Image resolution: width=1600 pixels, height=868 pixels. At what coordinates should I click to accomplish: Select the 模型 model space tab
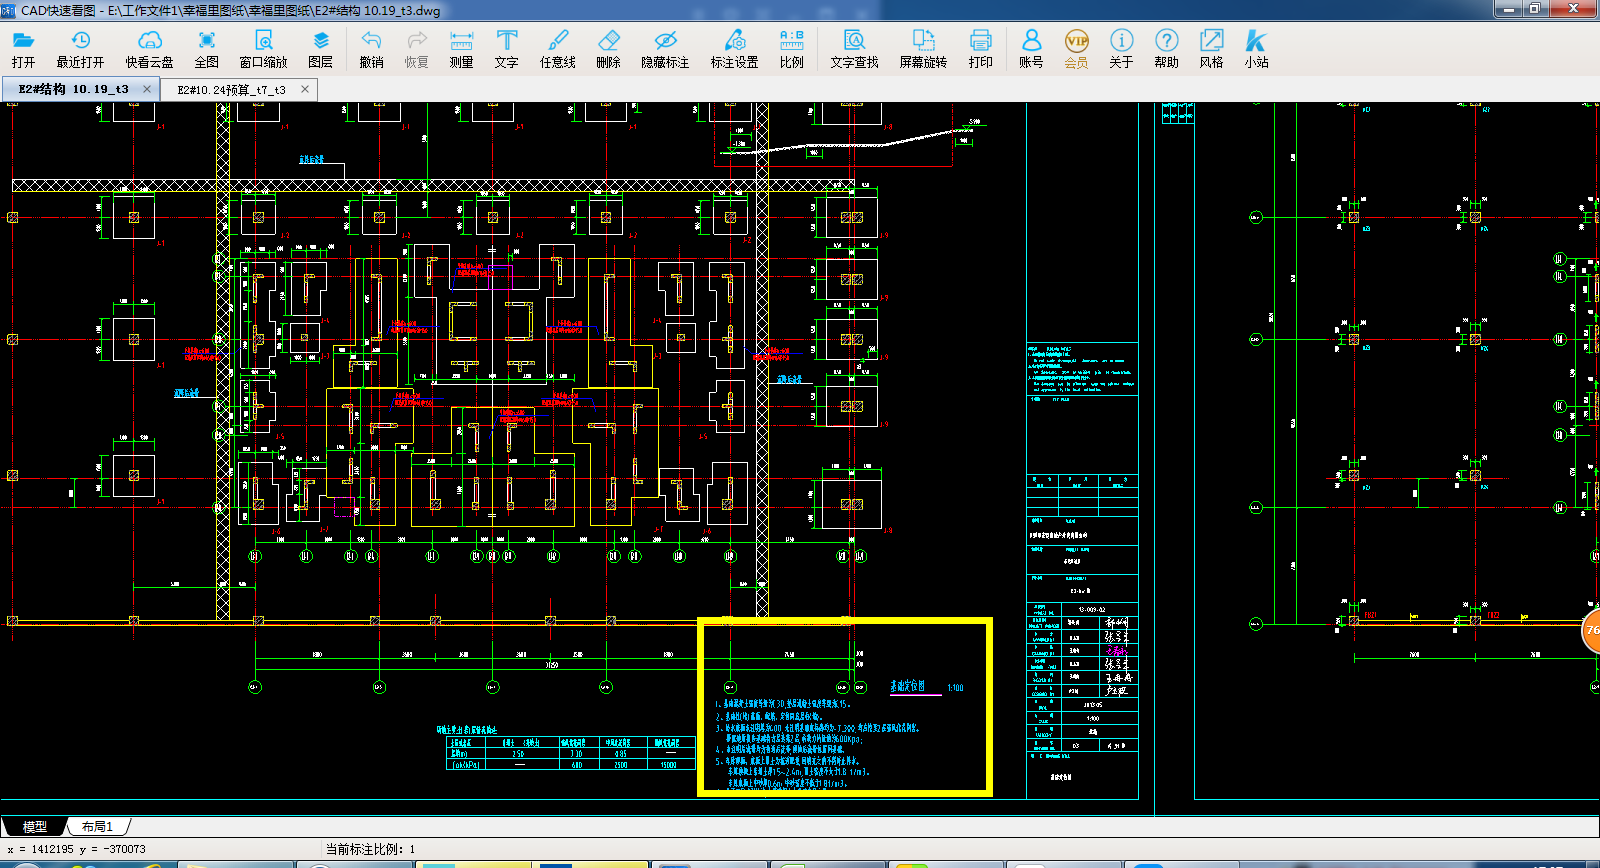pyautogui.click(x=34, y=826)
